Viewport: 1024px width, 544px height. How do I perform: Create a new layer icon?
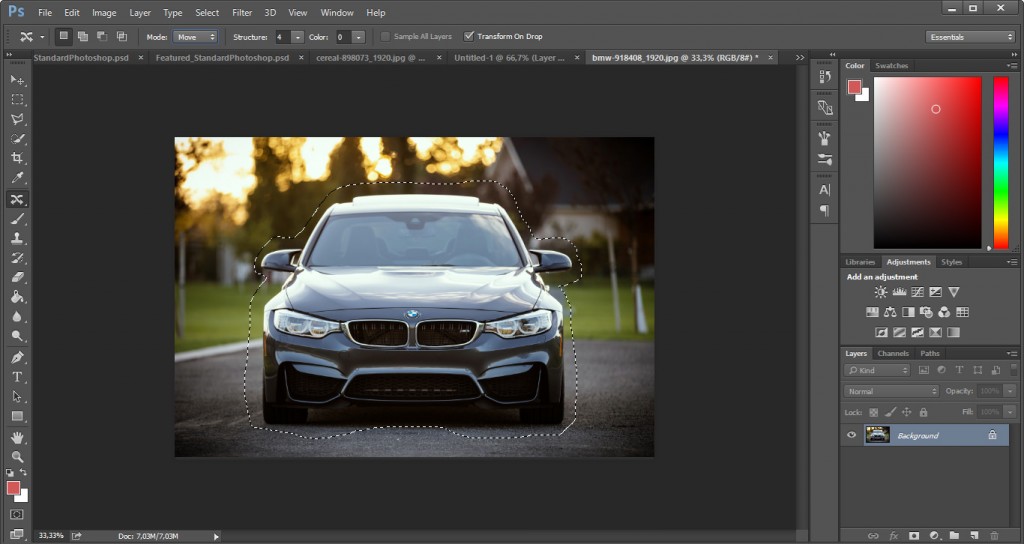(974, 536)
